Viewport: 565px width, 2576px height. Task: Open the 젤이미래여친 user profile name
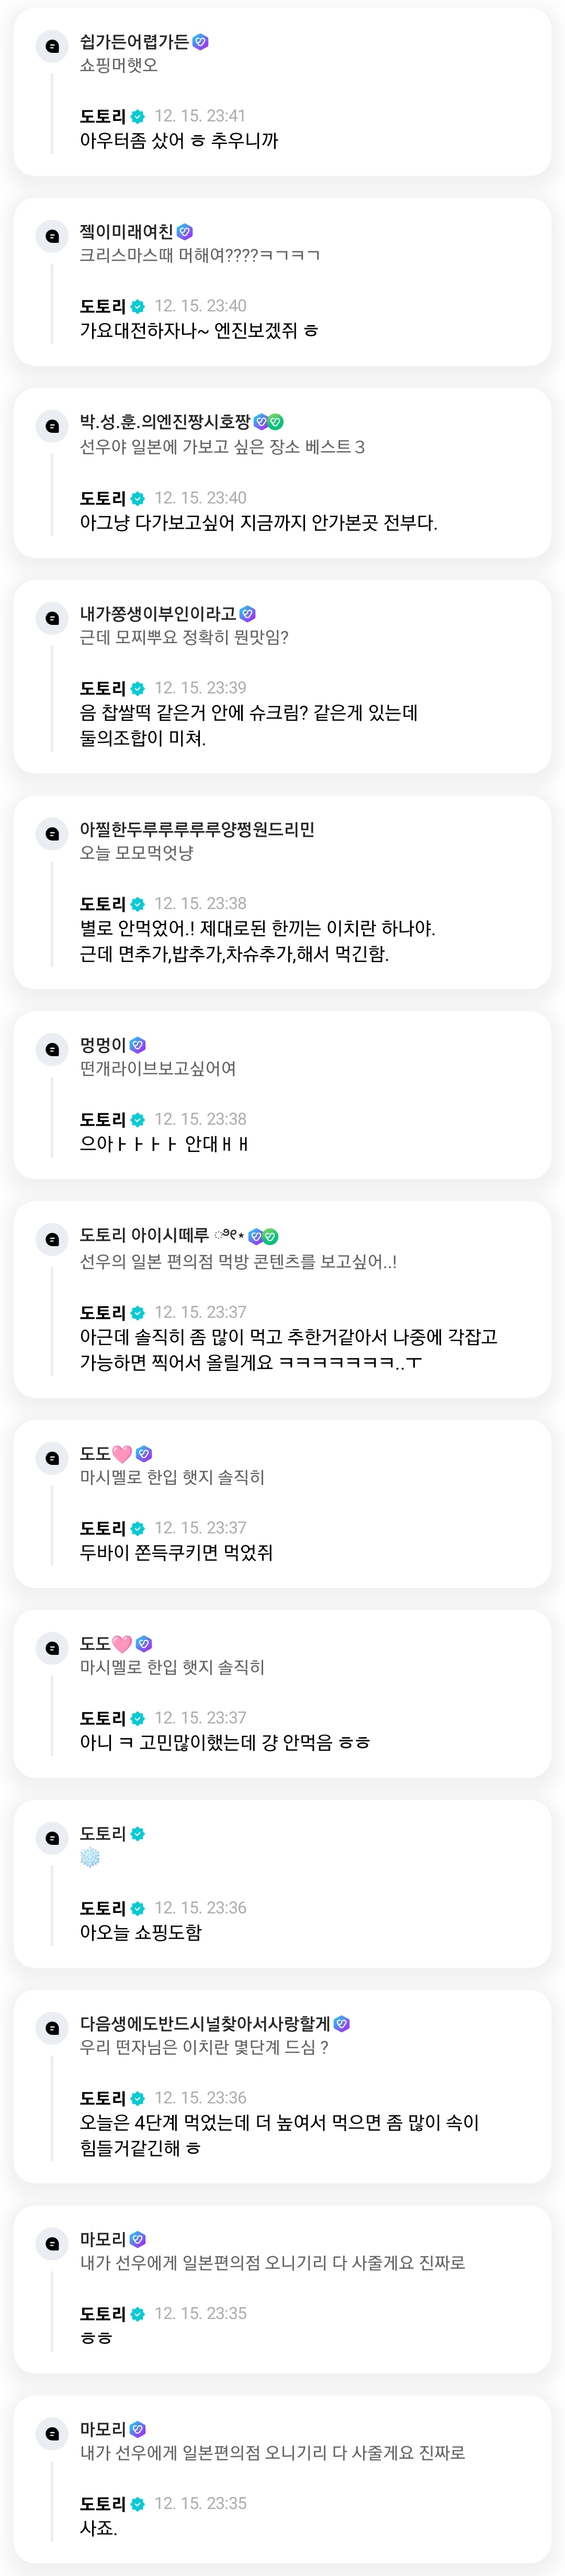(x=126, y=232)
